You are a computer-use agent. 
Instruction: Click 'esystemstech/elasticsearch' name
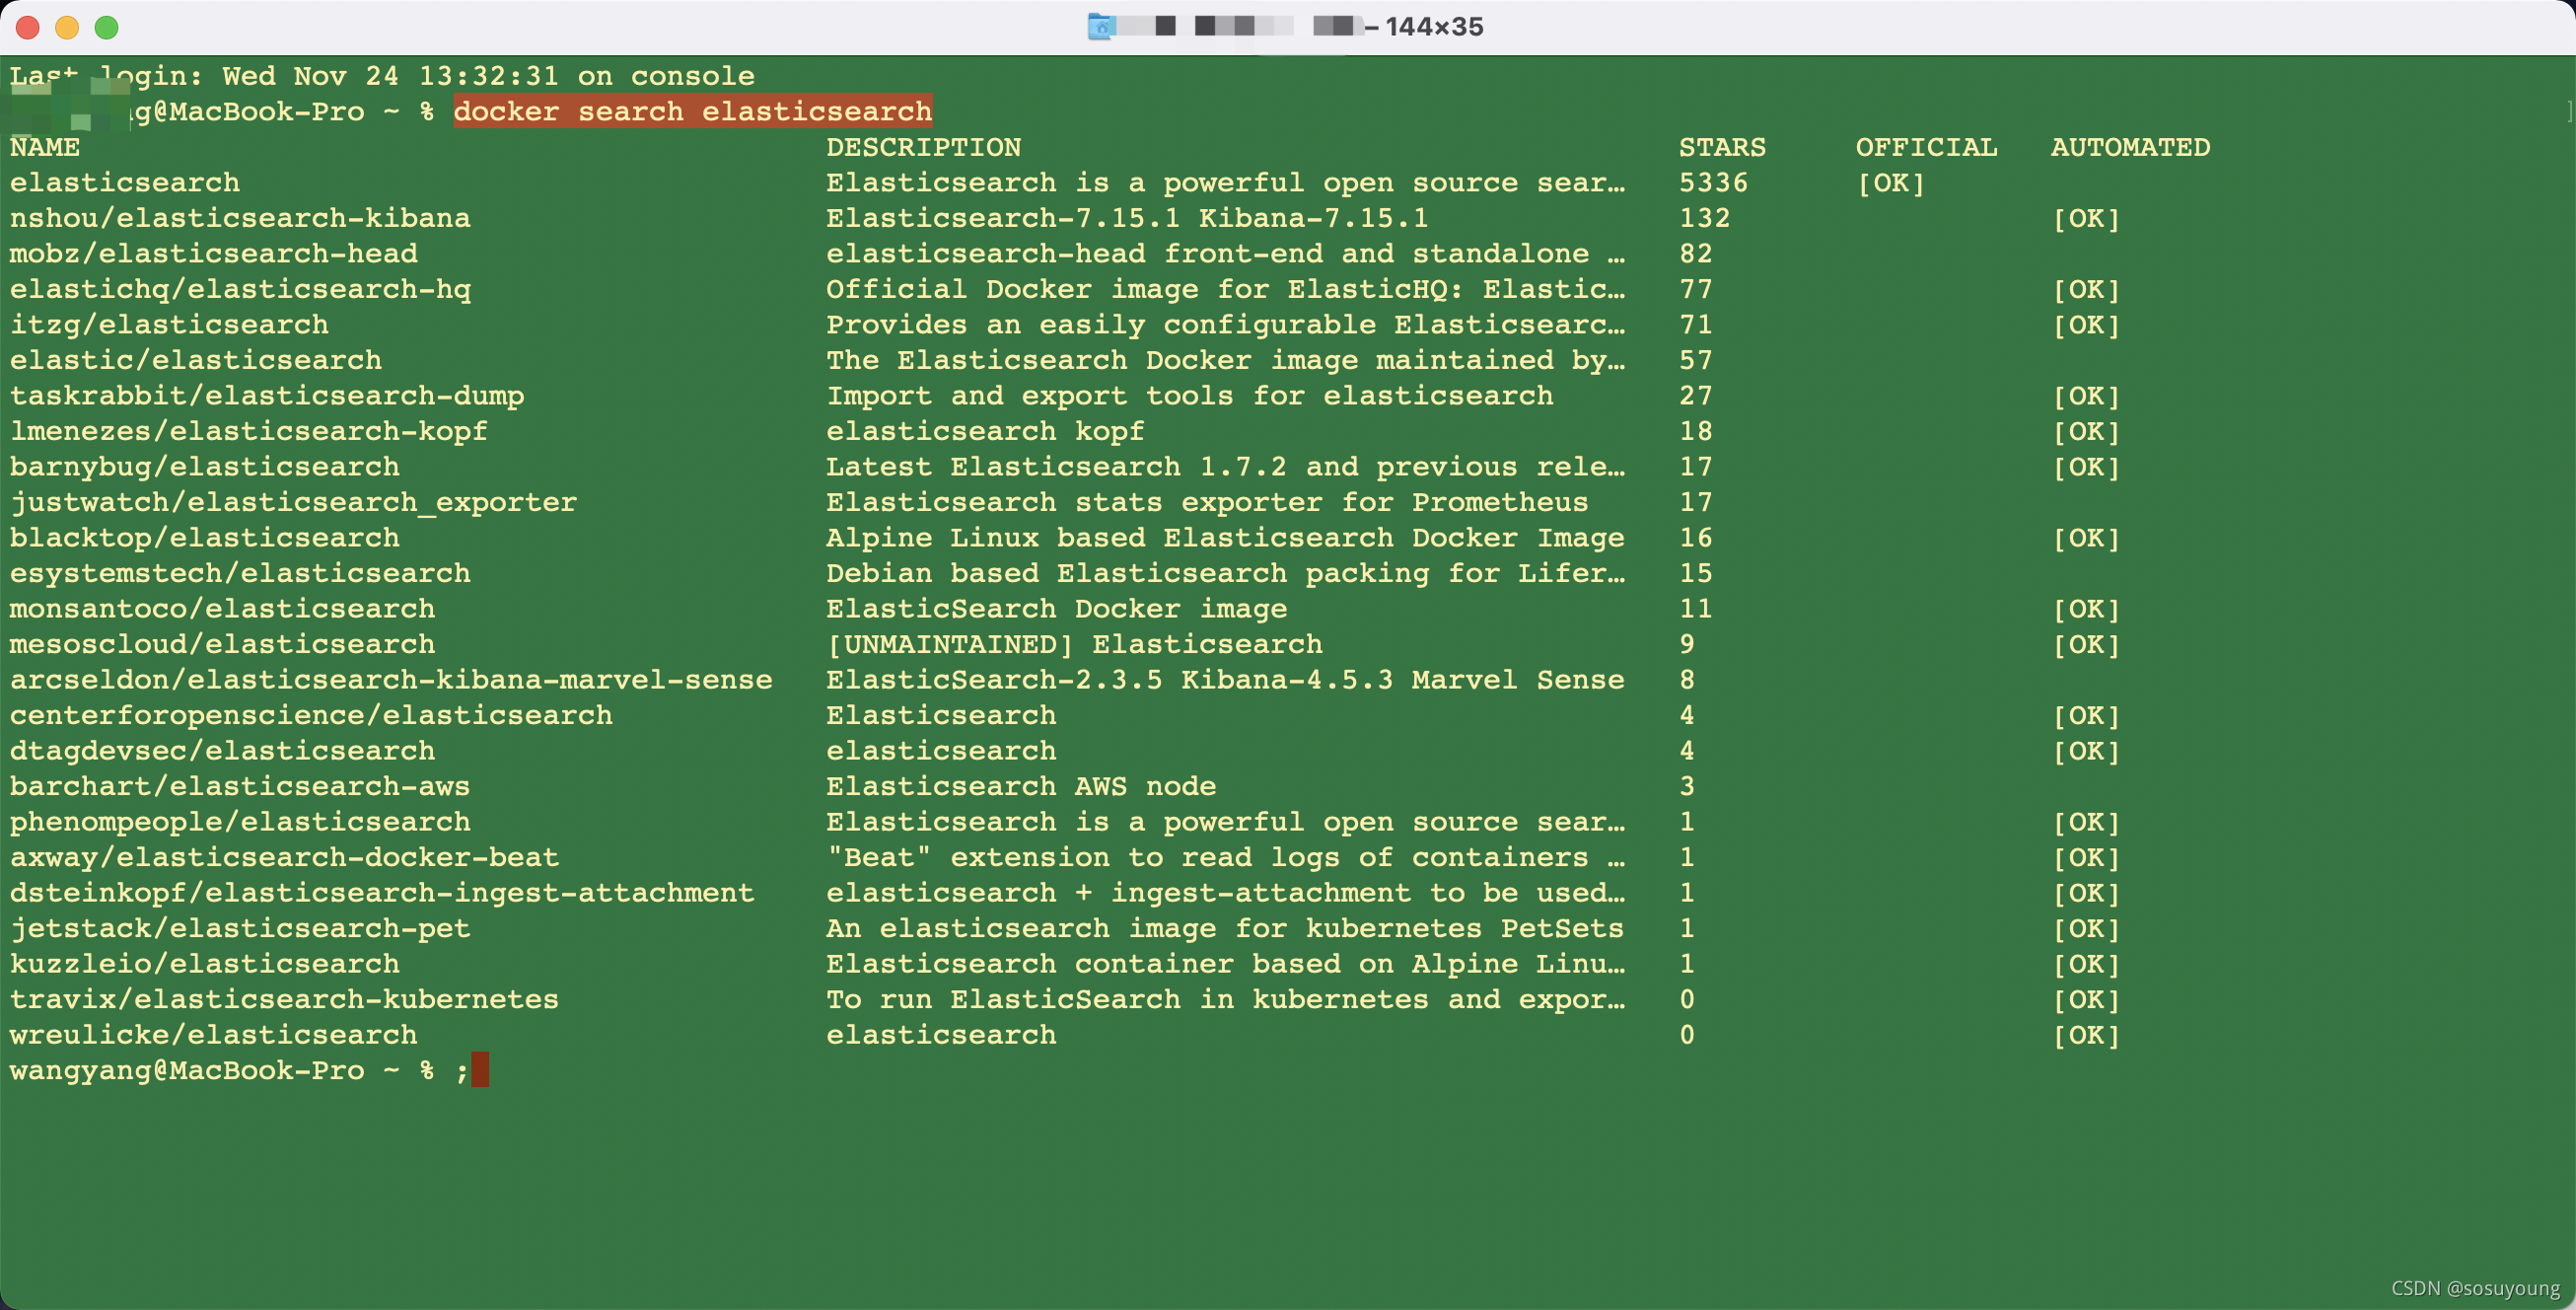click(240, 573)
